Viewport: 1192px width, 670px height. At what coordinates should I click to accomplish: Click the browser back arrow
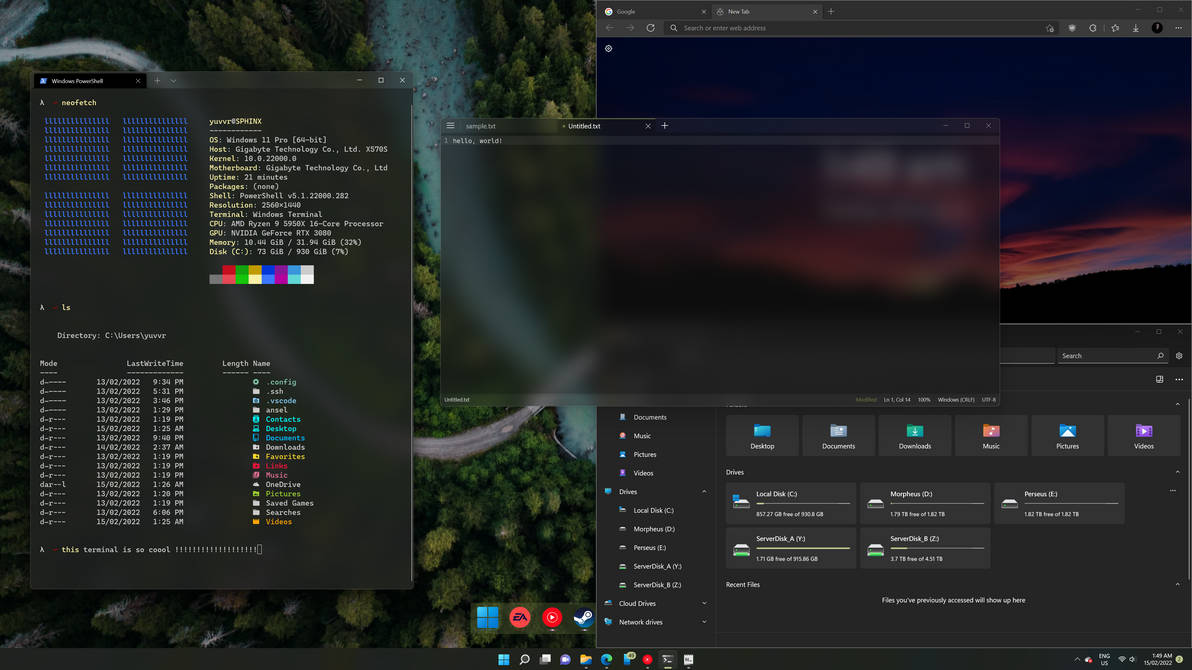click(x=610, y=28)
